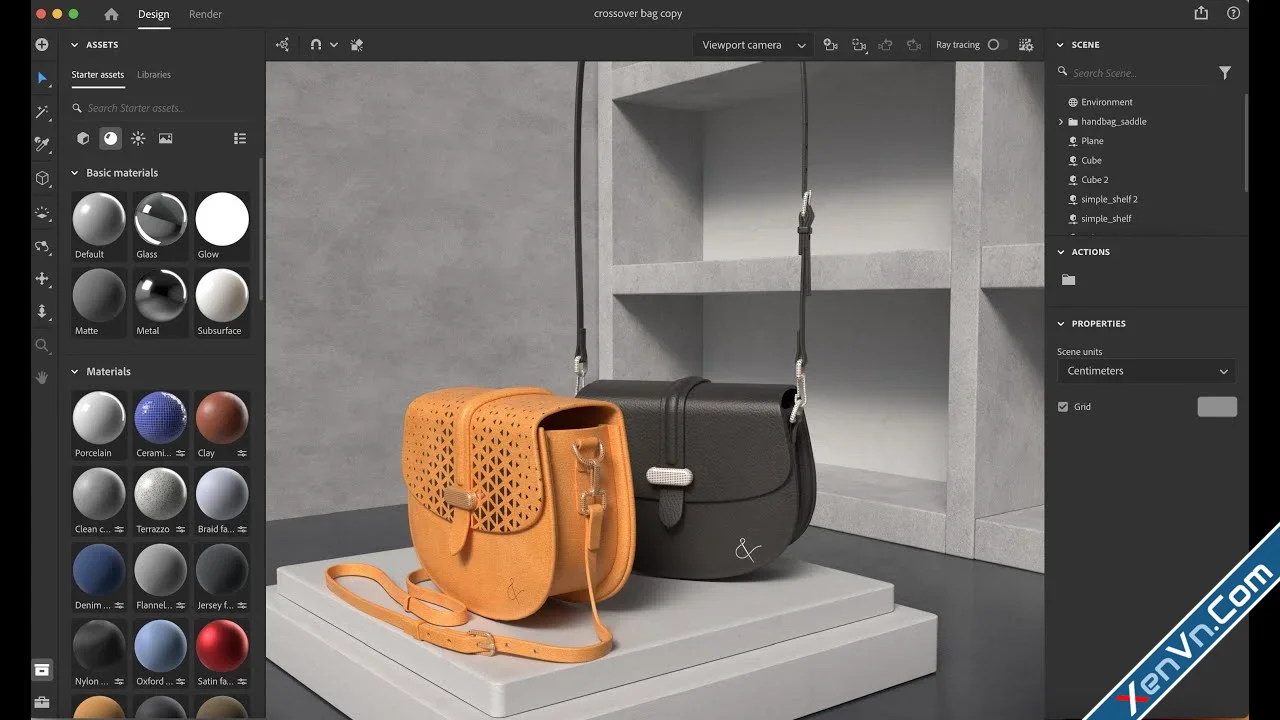The image size is (1280, 720).
Task: Open render settings gear beside Ray tracing
Action: (1026, 45)
